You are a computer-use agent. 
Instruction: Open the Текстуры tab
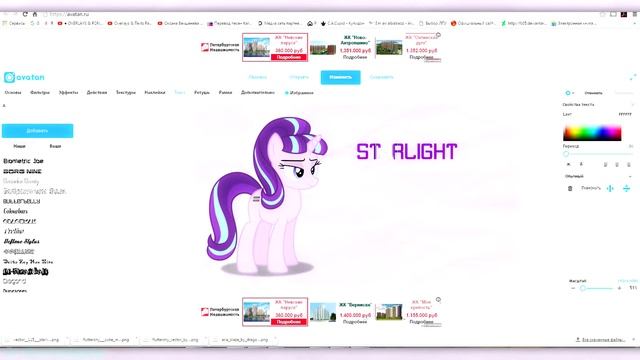click(x=126, y=93)
